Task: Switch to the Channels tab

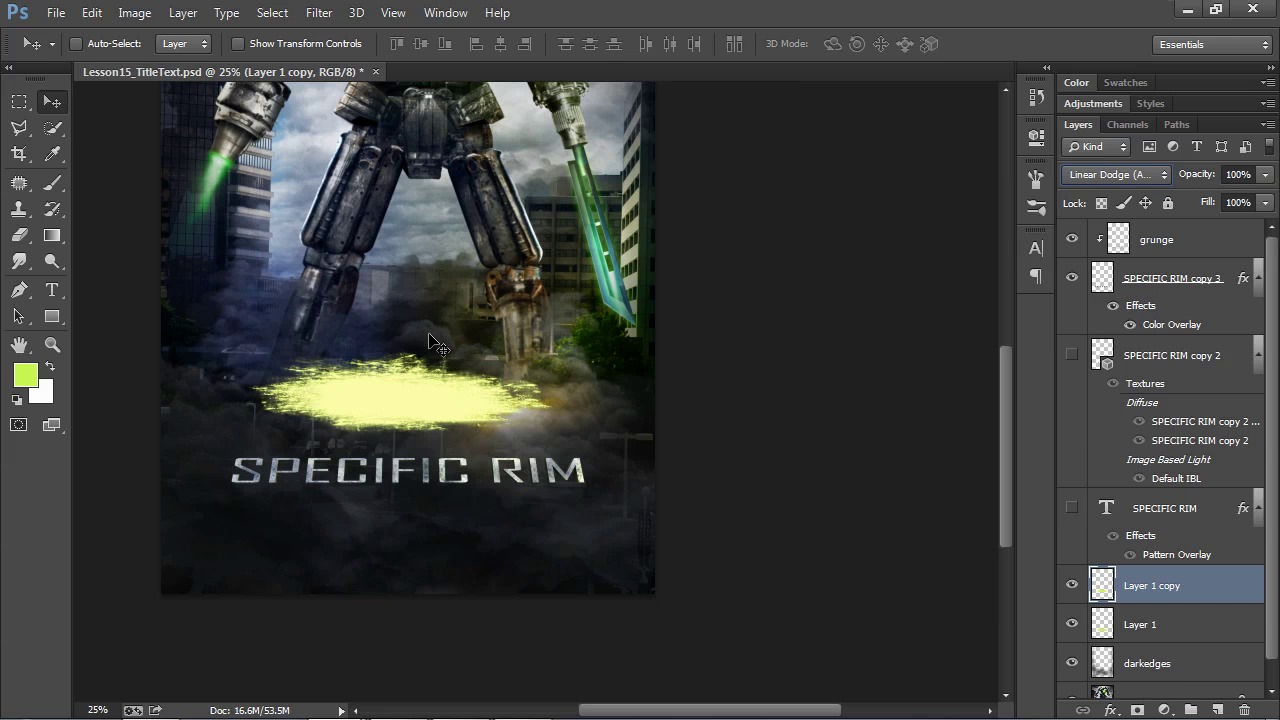Action: click(1127, 125)
